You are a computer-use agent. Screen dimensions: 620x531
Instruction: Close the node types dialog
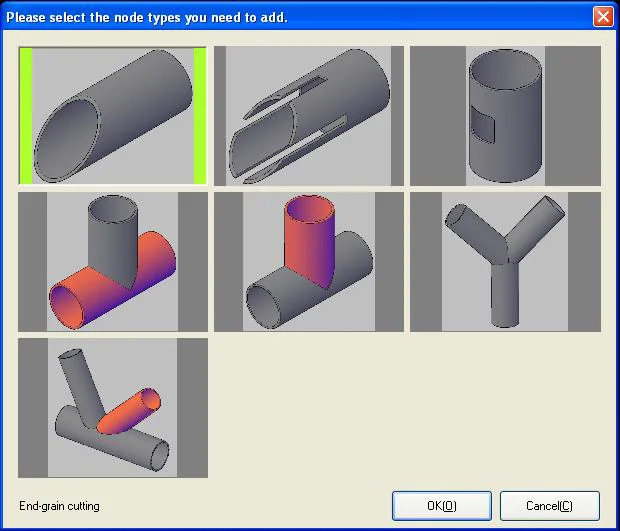tap(603, 17)
